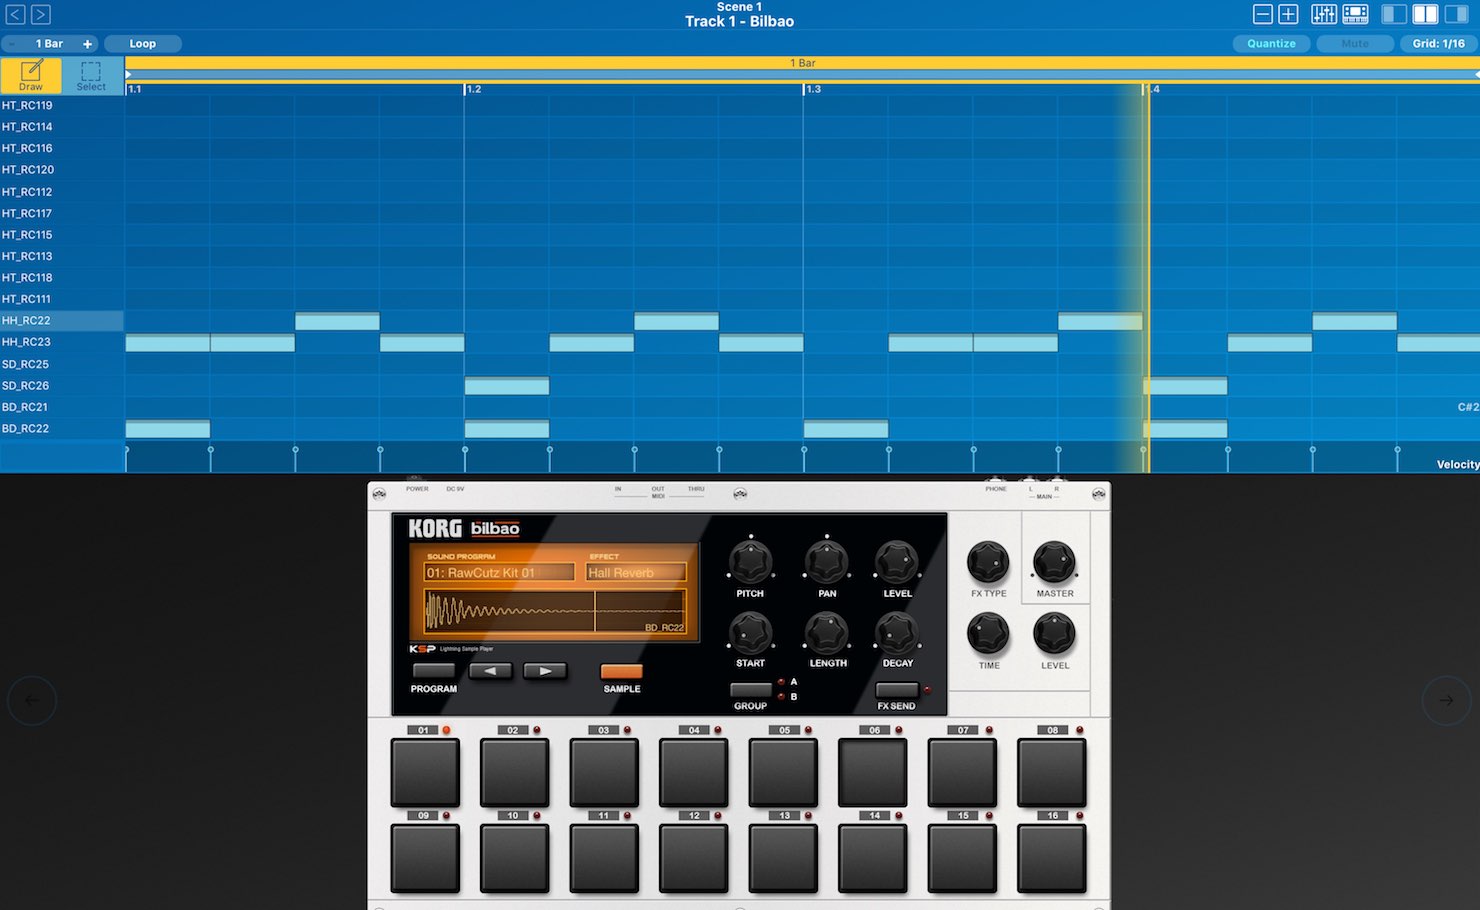Toggle Loop mode

click(x=142, y=44)
